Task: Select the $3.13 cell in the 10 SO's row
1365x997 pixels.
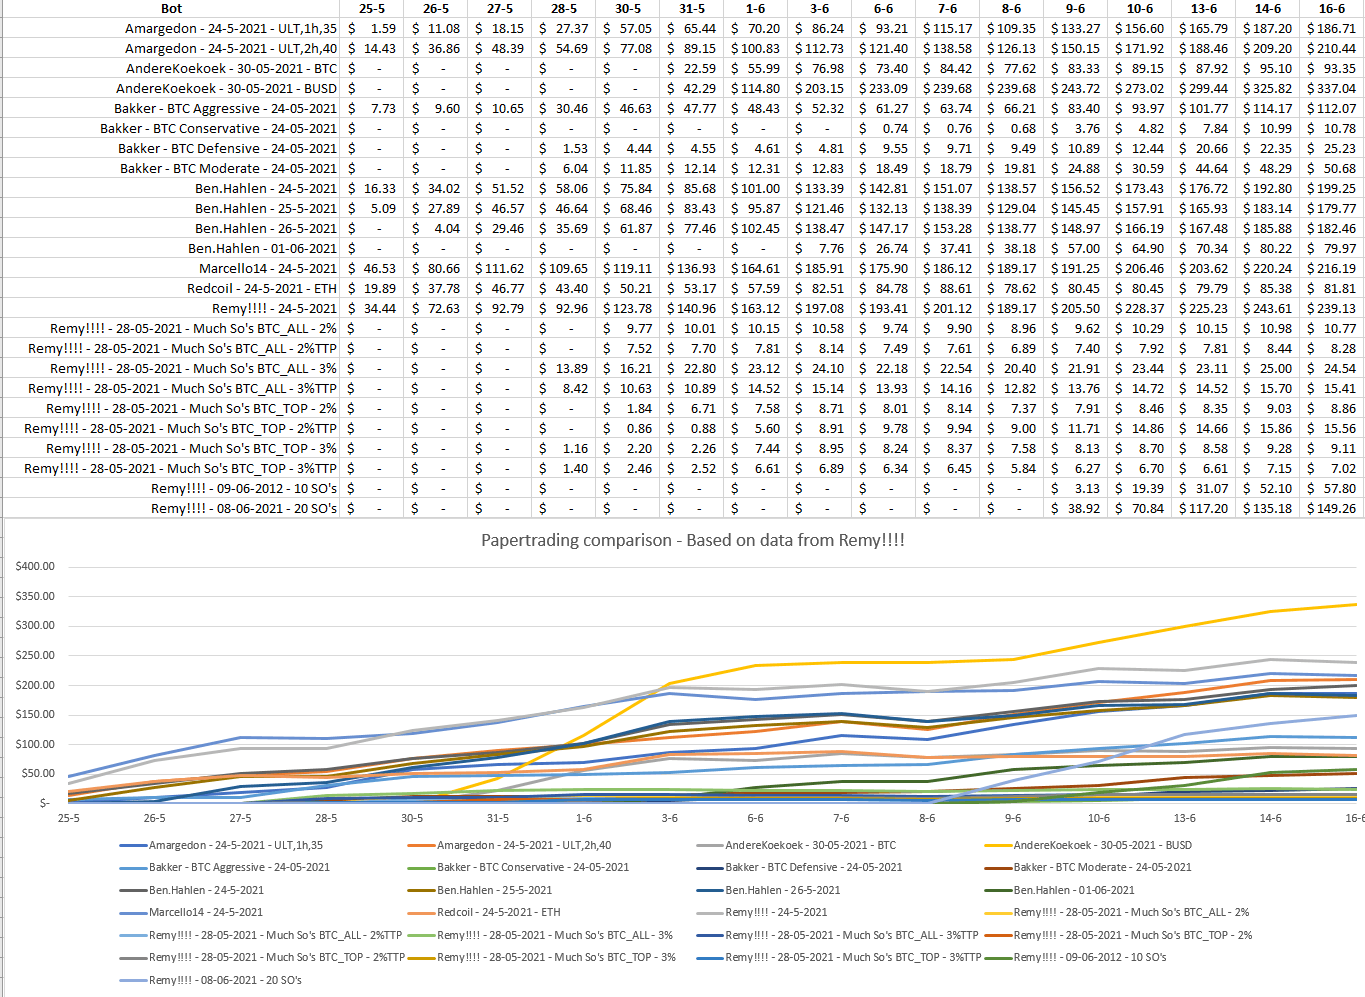Action: coord(1076,489)
